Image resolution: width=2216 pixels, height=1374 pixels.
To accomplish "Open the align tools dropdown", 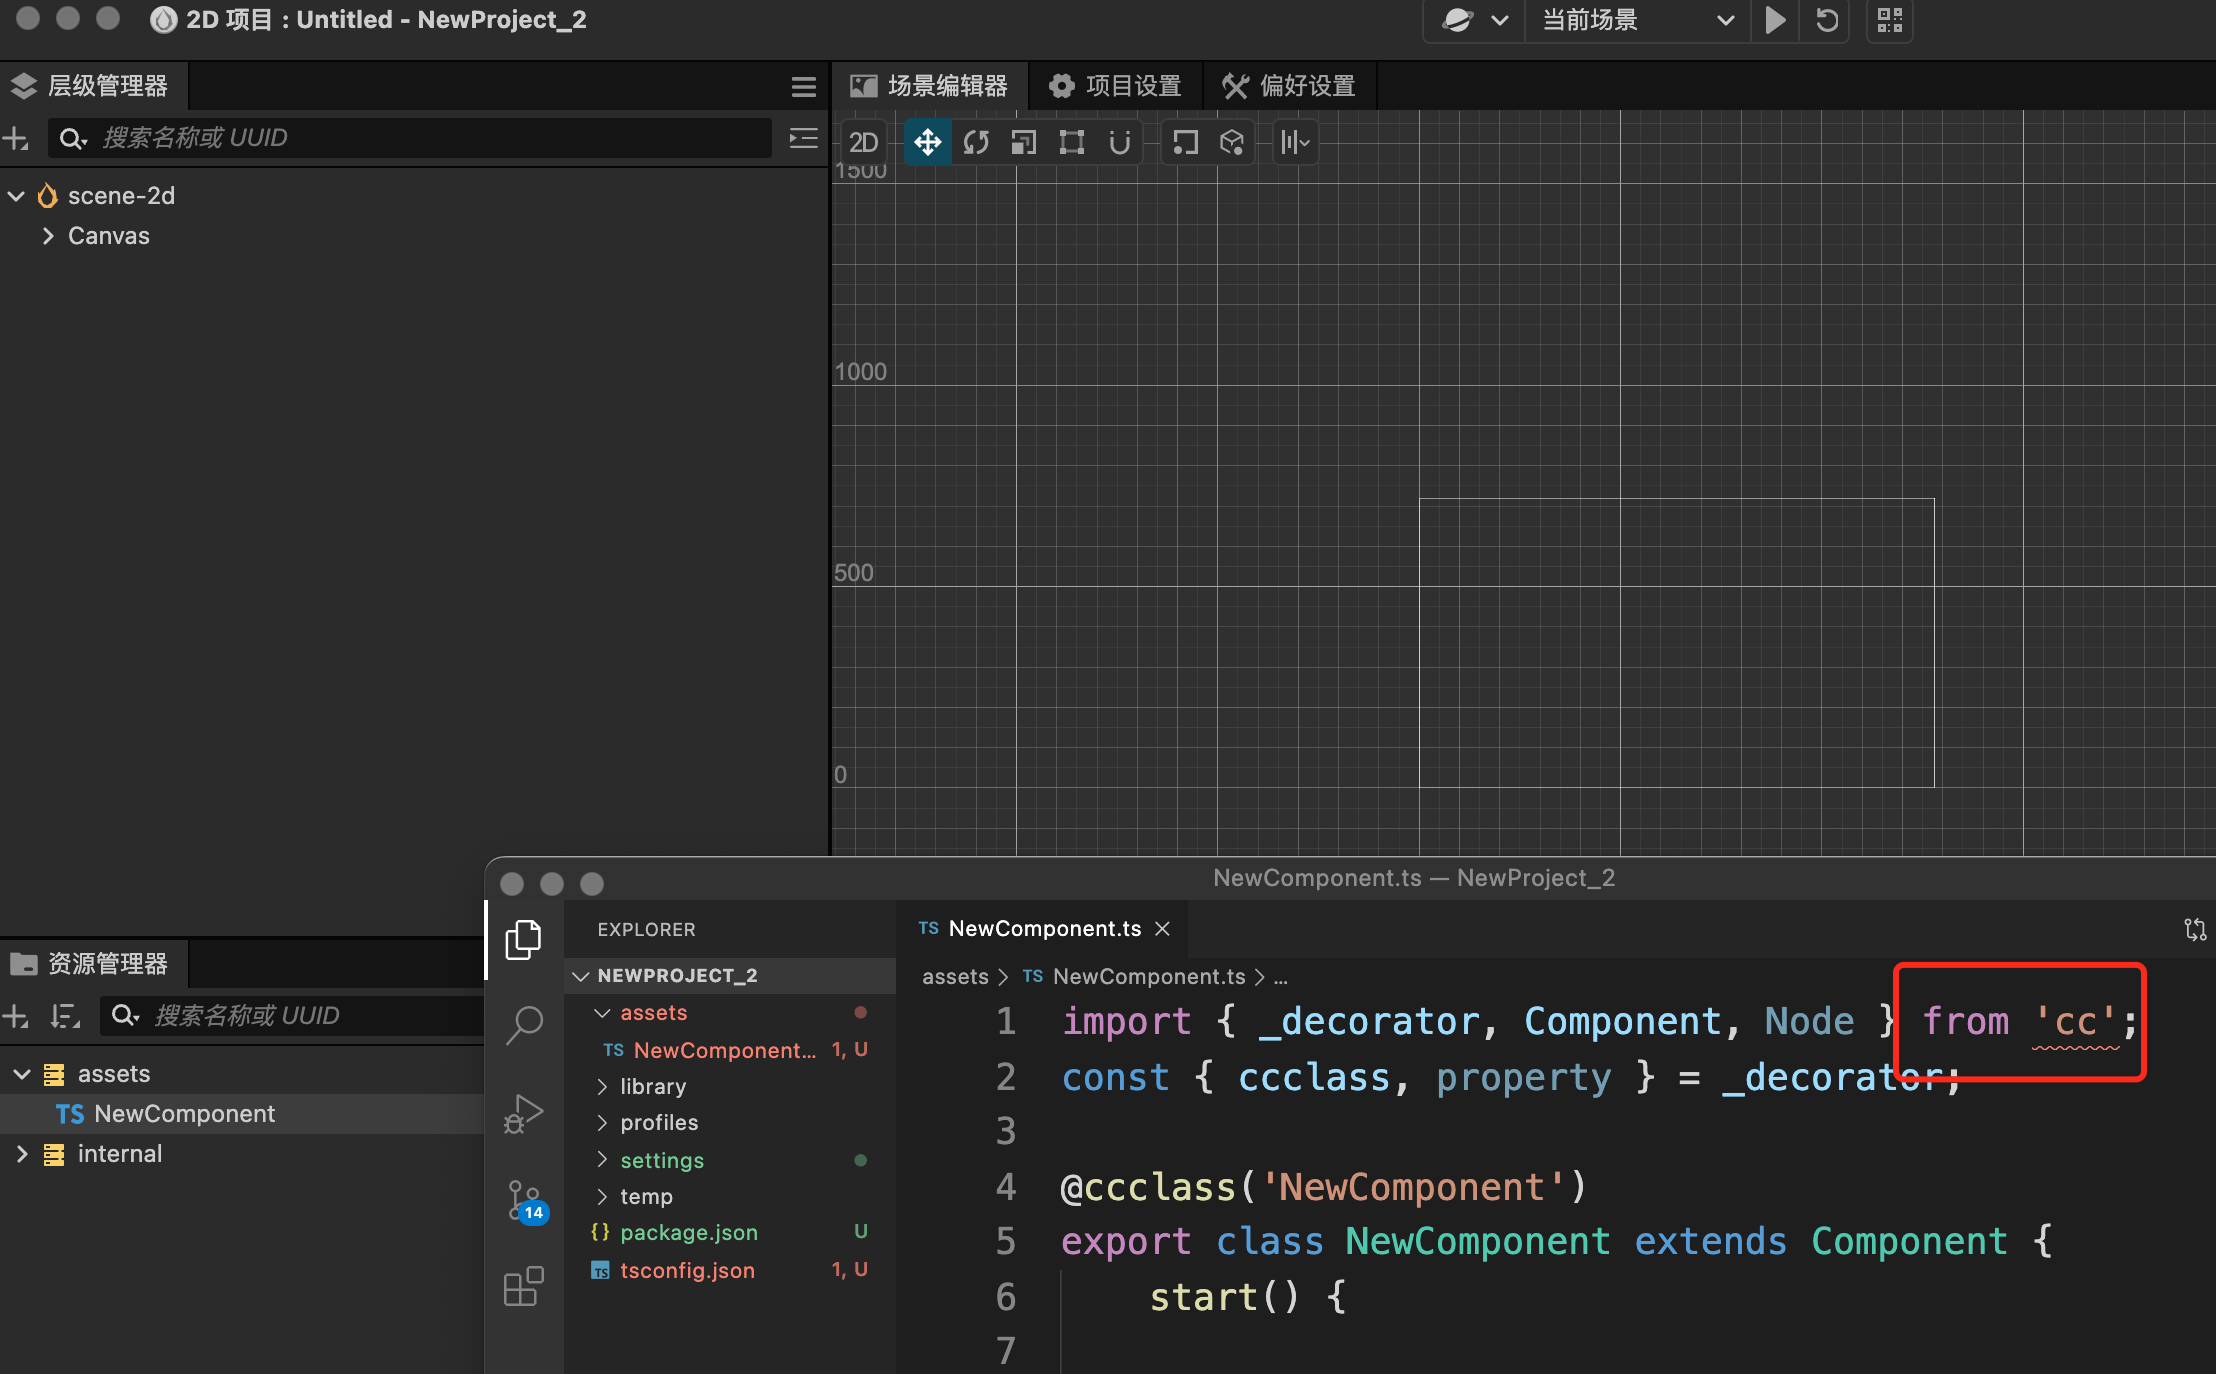I will [x=1296, y=142].
